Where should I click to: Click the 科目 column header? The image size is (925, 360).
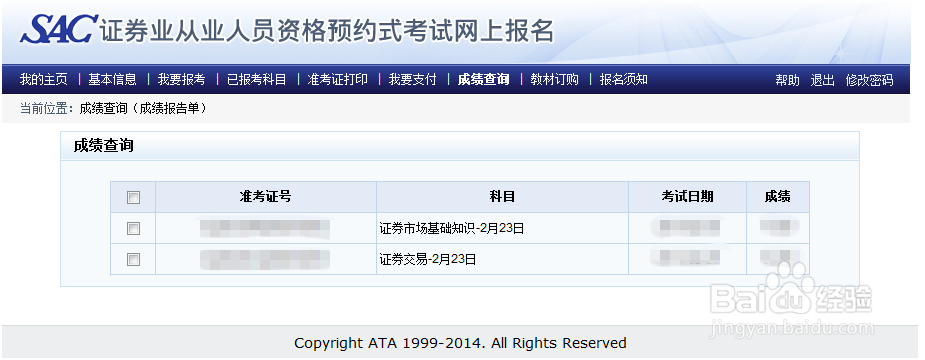click(502, 197)
